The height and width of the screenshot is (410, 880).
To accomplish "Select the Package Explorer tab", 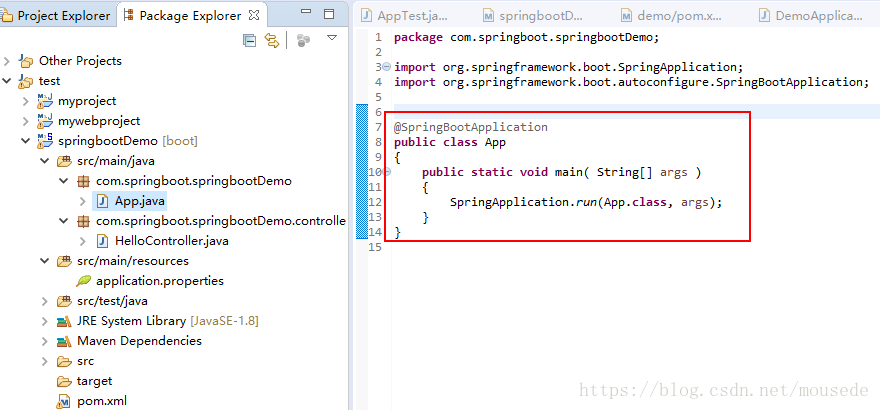I will point(191,16).
